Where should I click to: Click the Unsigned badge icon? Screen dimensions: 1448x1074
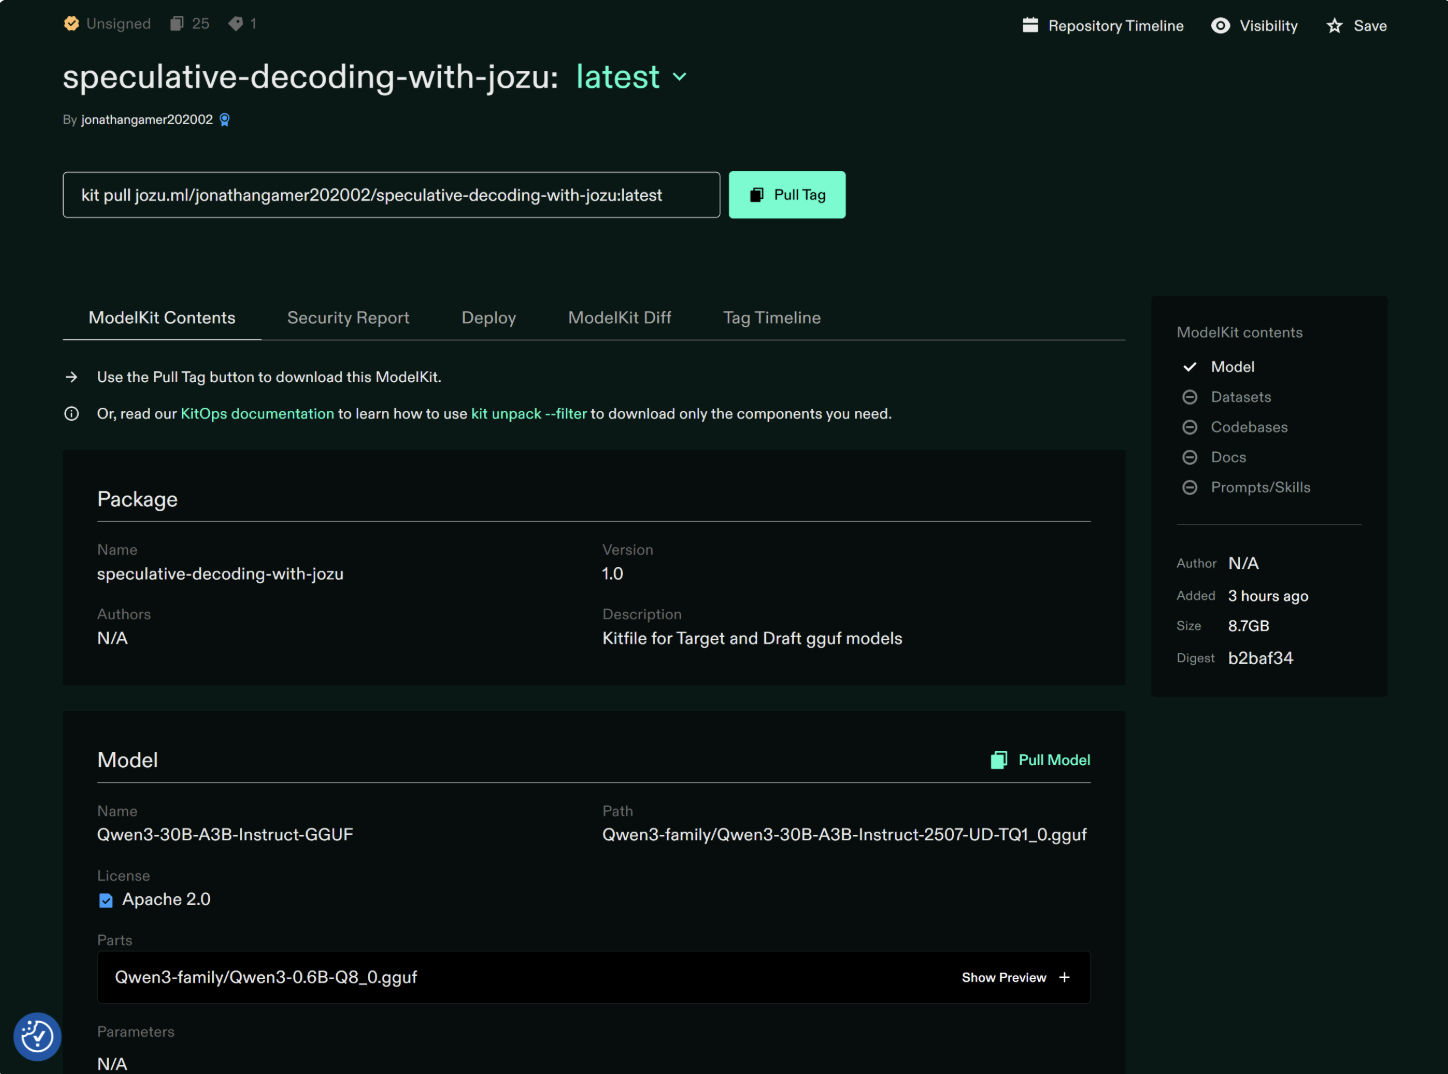(x=71, y=24)
